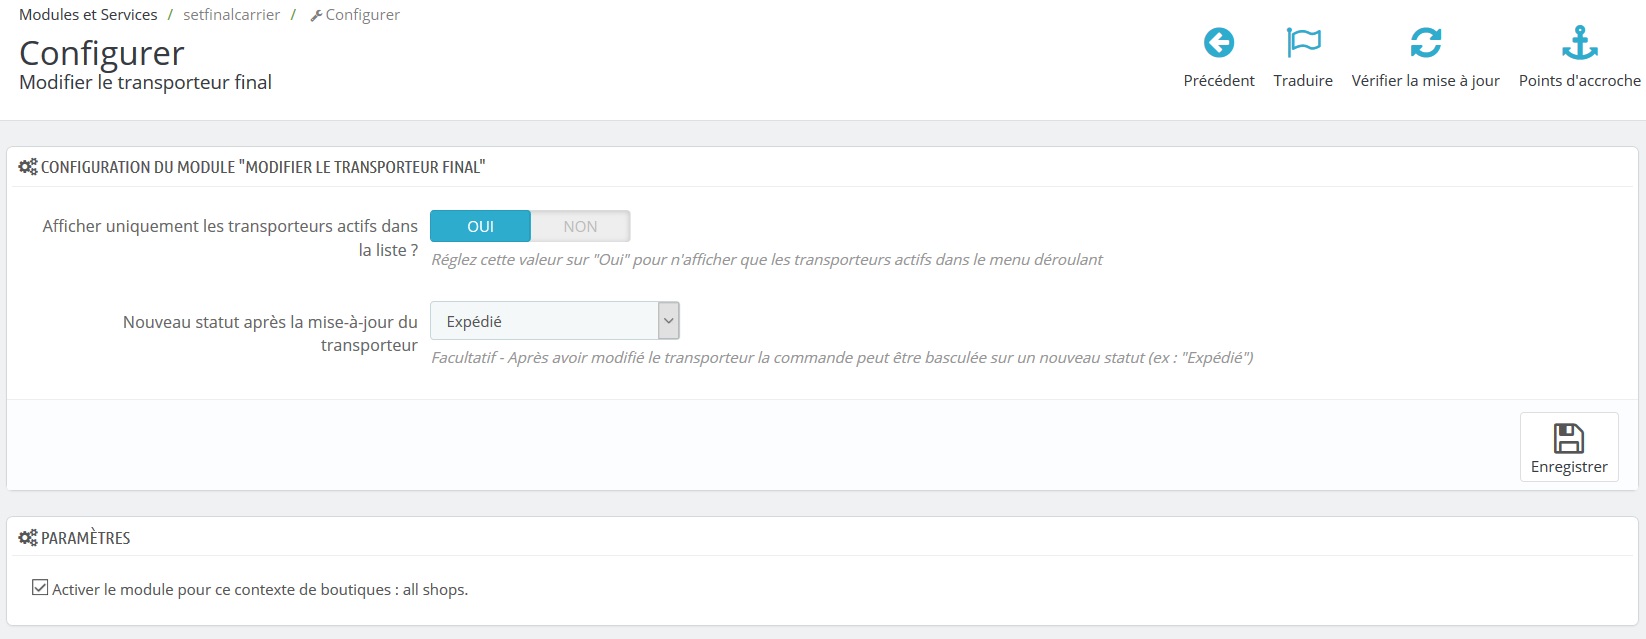The width and height of the screenshot is (1646, 639).
Task: Open Points d'accroche via the anchor icon
Action: coord(1580,42)
